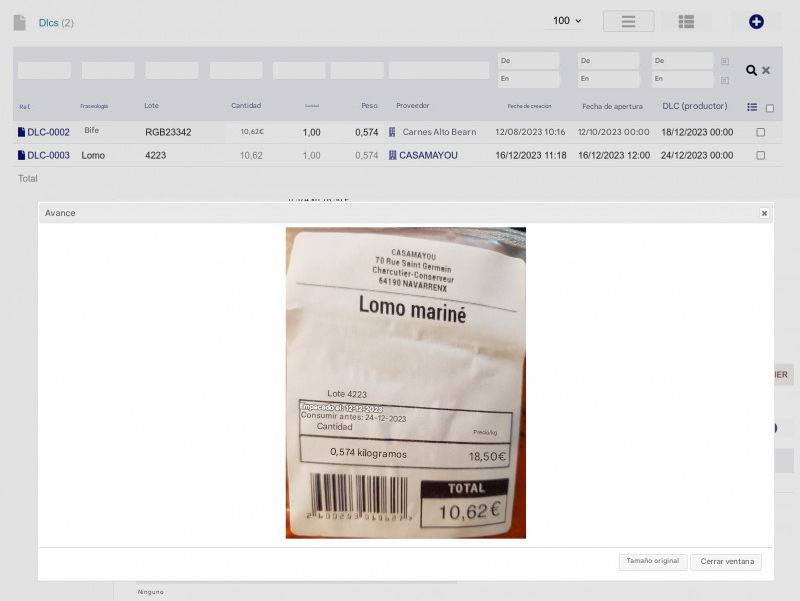The height and width of the screenshot is (601, 800).
Task: Focus the Lote filter field
Action: [x=172, y=70]
